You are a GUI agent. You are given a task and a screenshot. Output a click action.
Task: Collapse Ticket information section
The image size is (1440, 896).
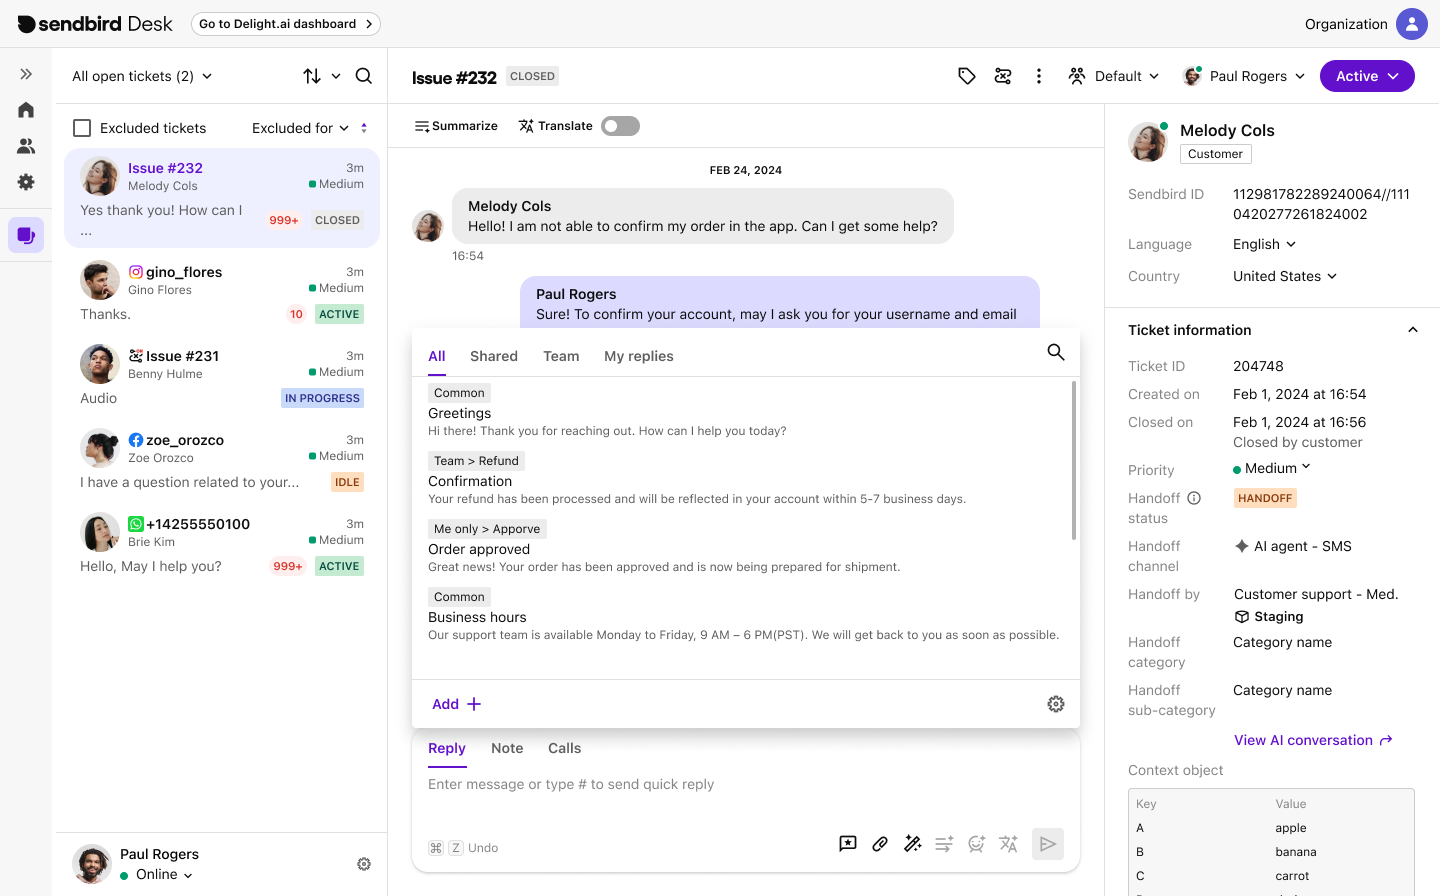coord(1412,330)
